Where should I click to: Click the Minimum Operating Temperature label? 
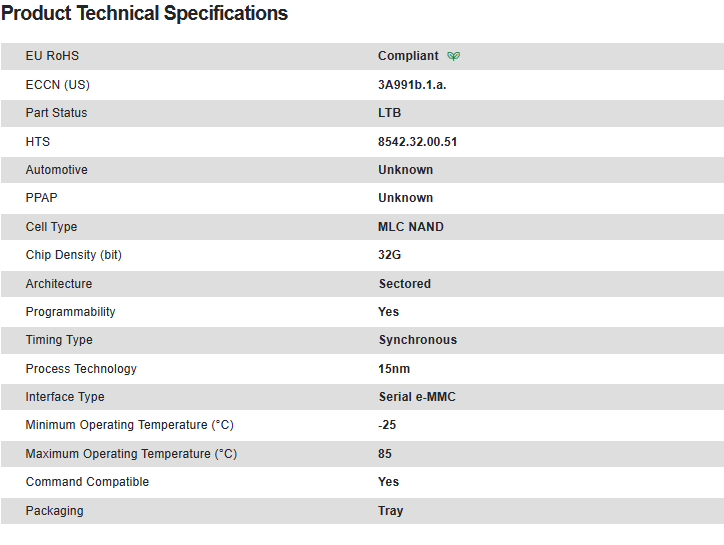point(129,425)
